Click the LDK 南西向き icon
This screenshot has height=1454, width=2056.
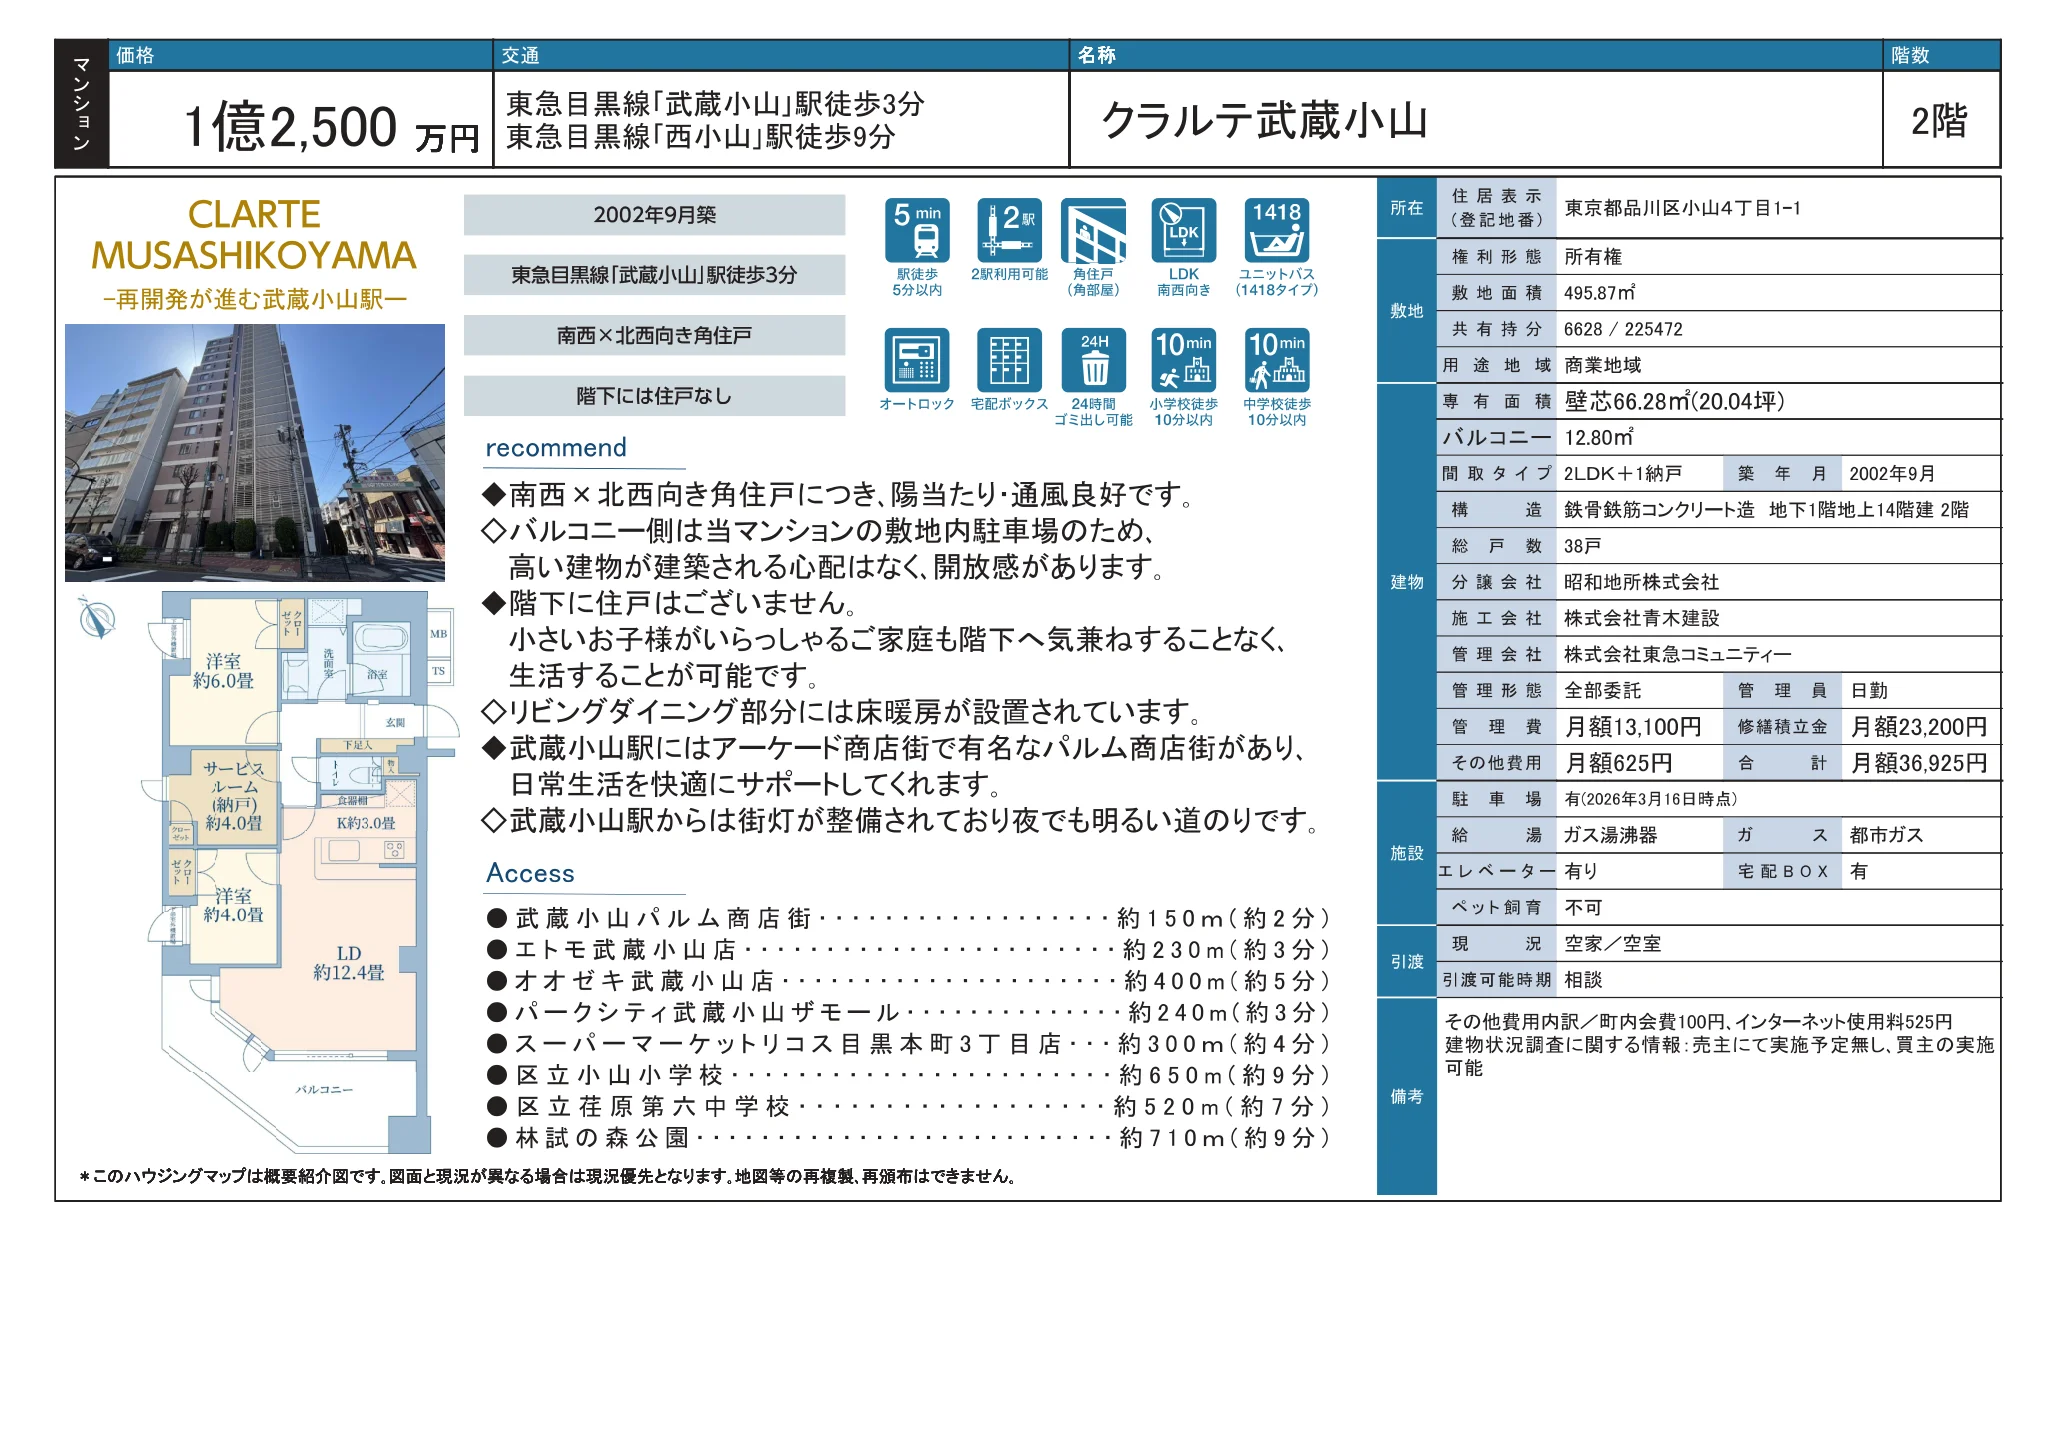(1184, 231)
